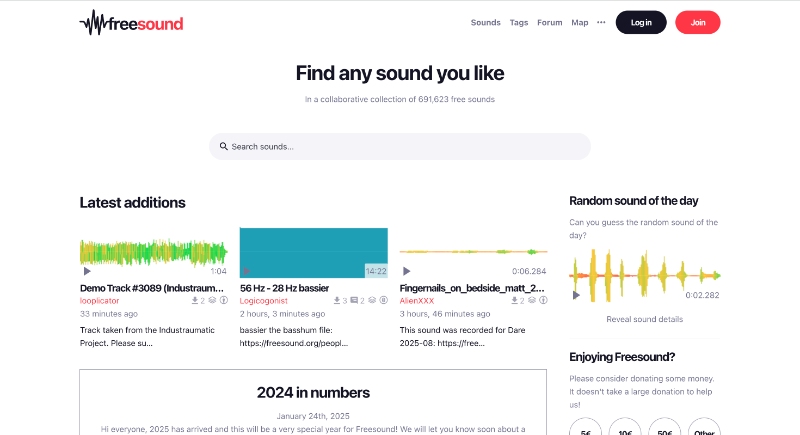Click the teal 56 Hz bassier waveform
The height and width of the screenshot is (435, 800).
(313, 252)
